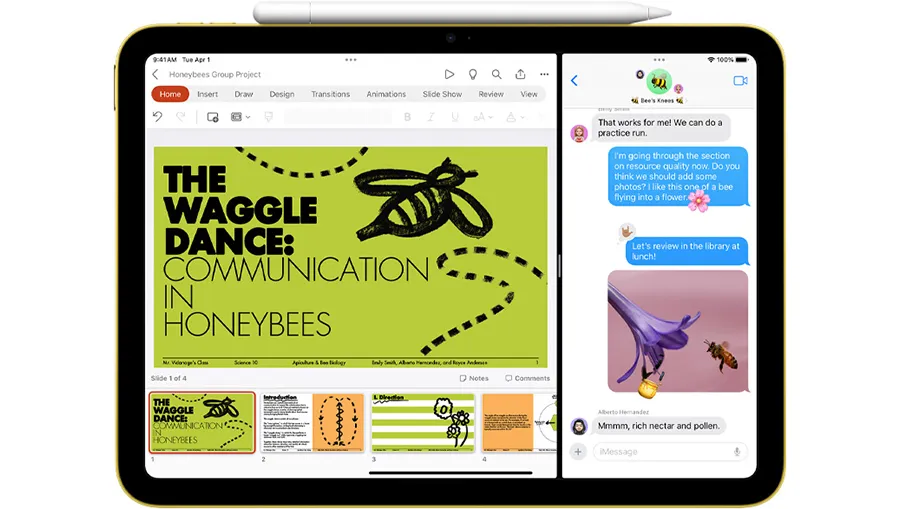The width and height of the screenshot is (900, 509).
Task: Start the slideshow with the play icon
Action: pyautogui.click(x=449, y=74)
